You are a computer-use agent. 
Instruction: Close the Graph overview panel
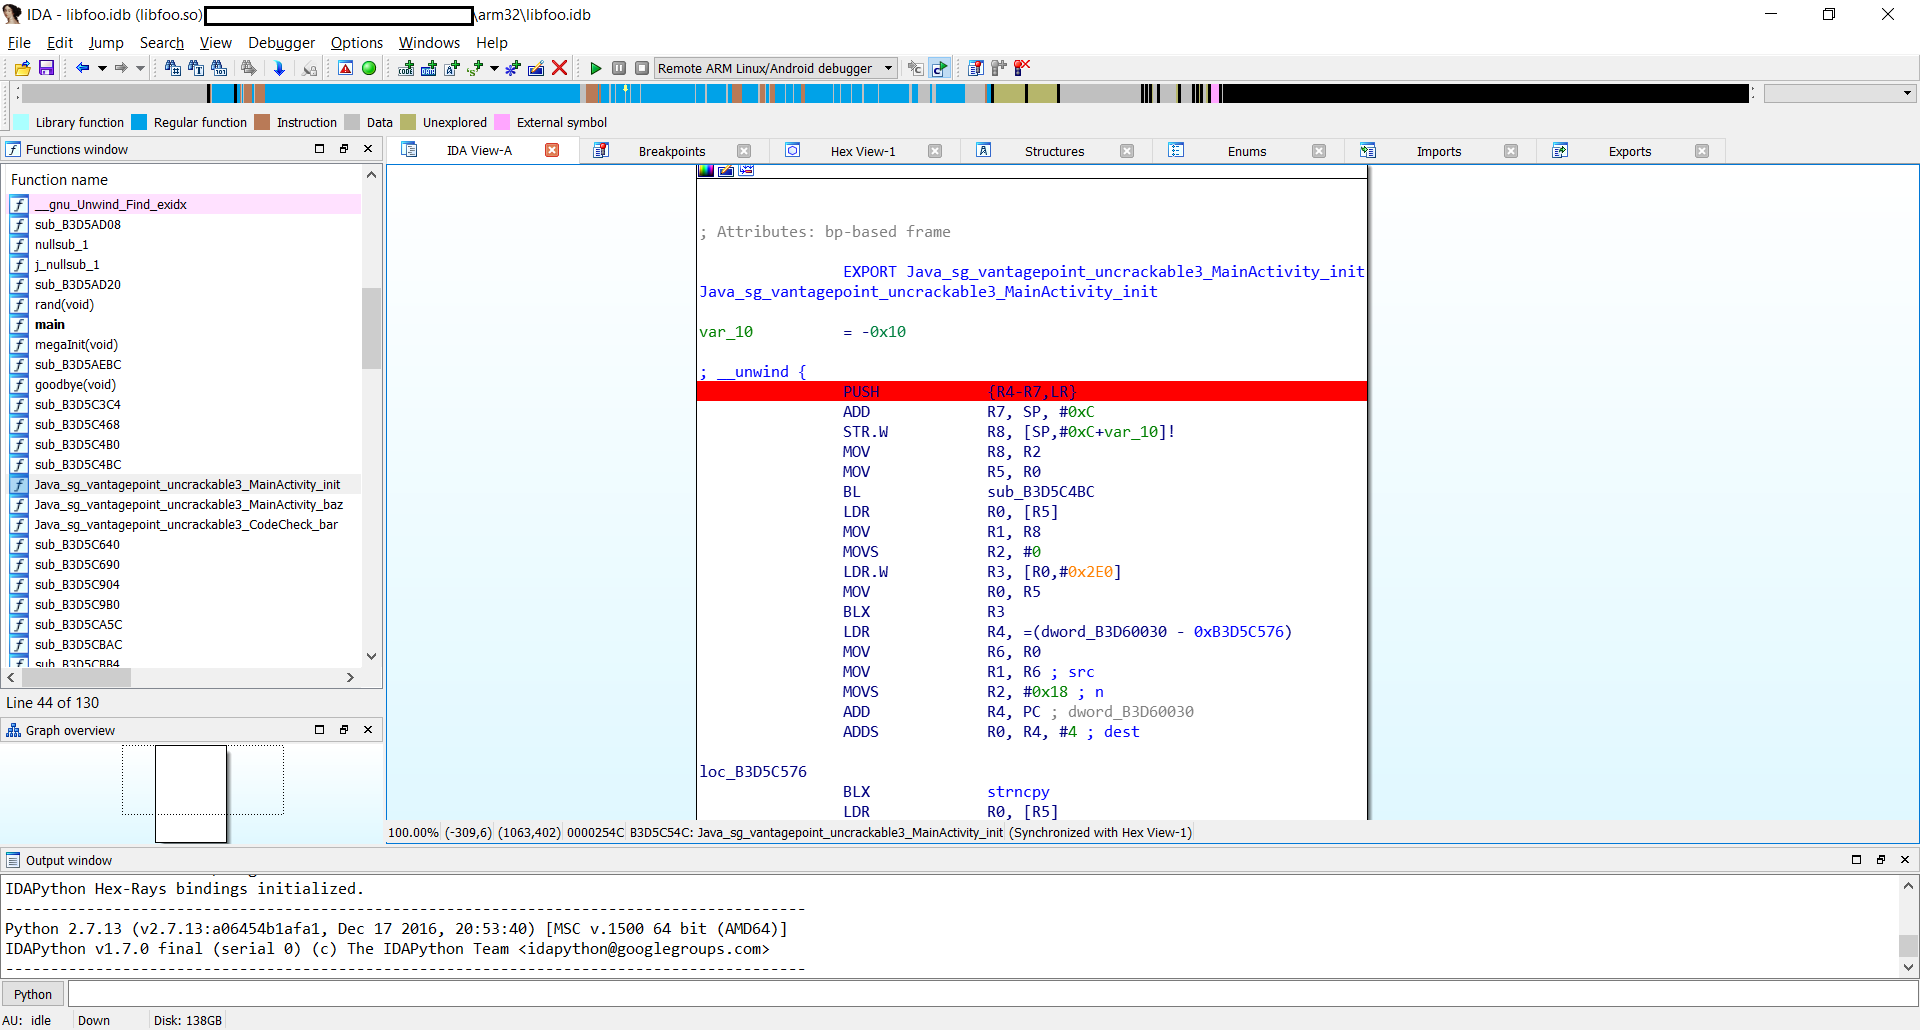click(x=368, y=730)
